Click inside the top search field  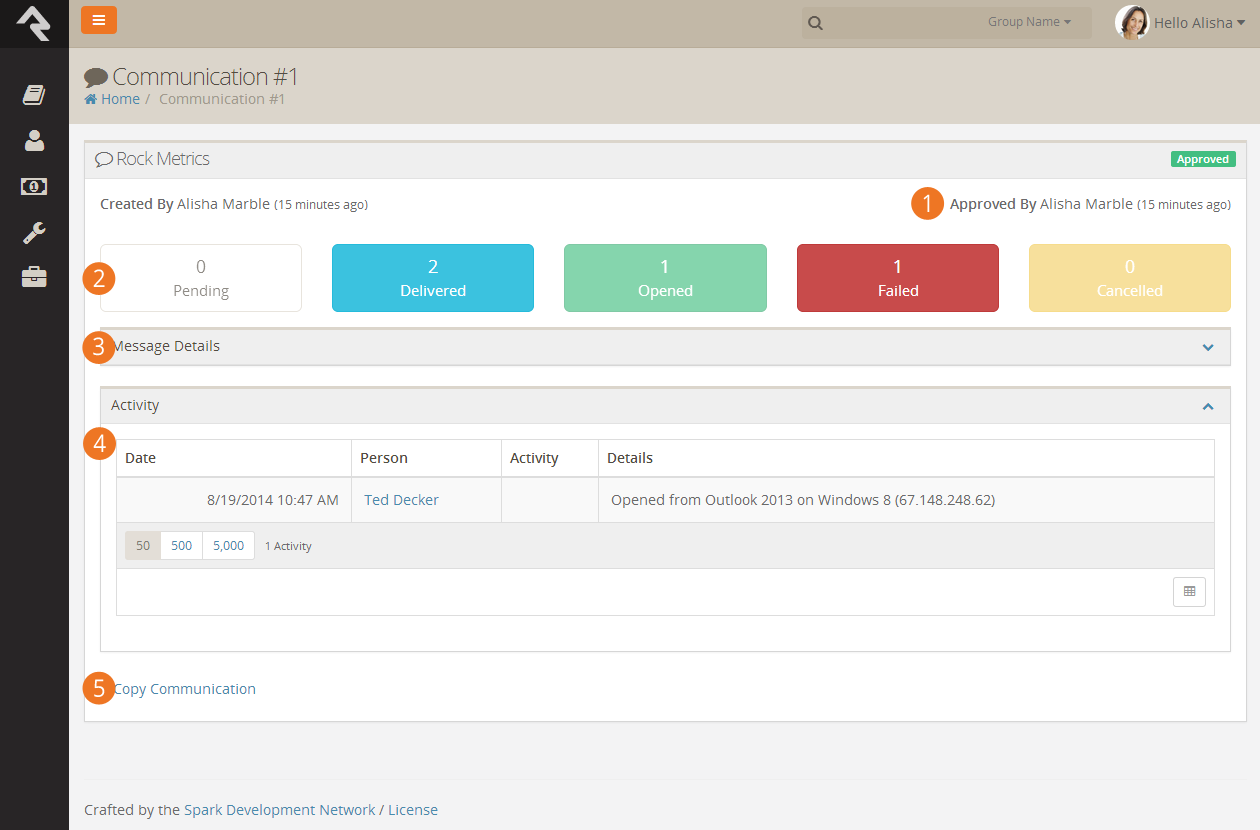coord(900,23)
